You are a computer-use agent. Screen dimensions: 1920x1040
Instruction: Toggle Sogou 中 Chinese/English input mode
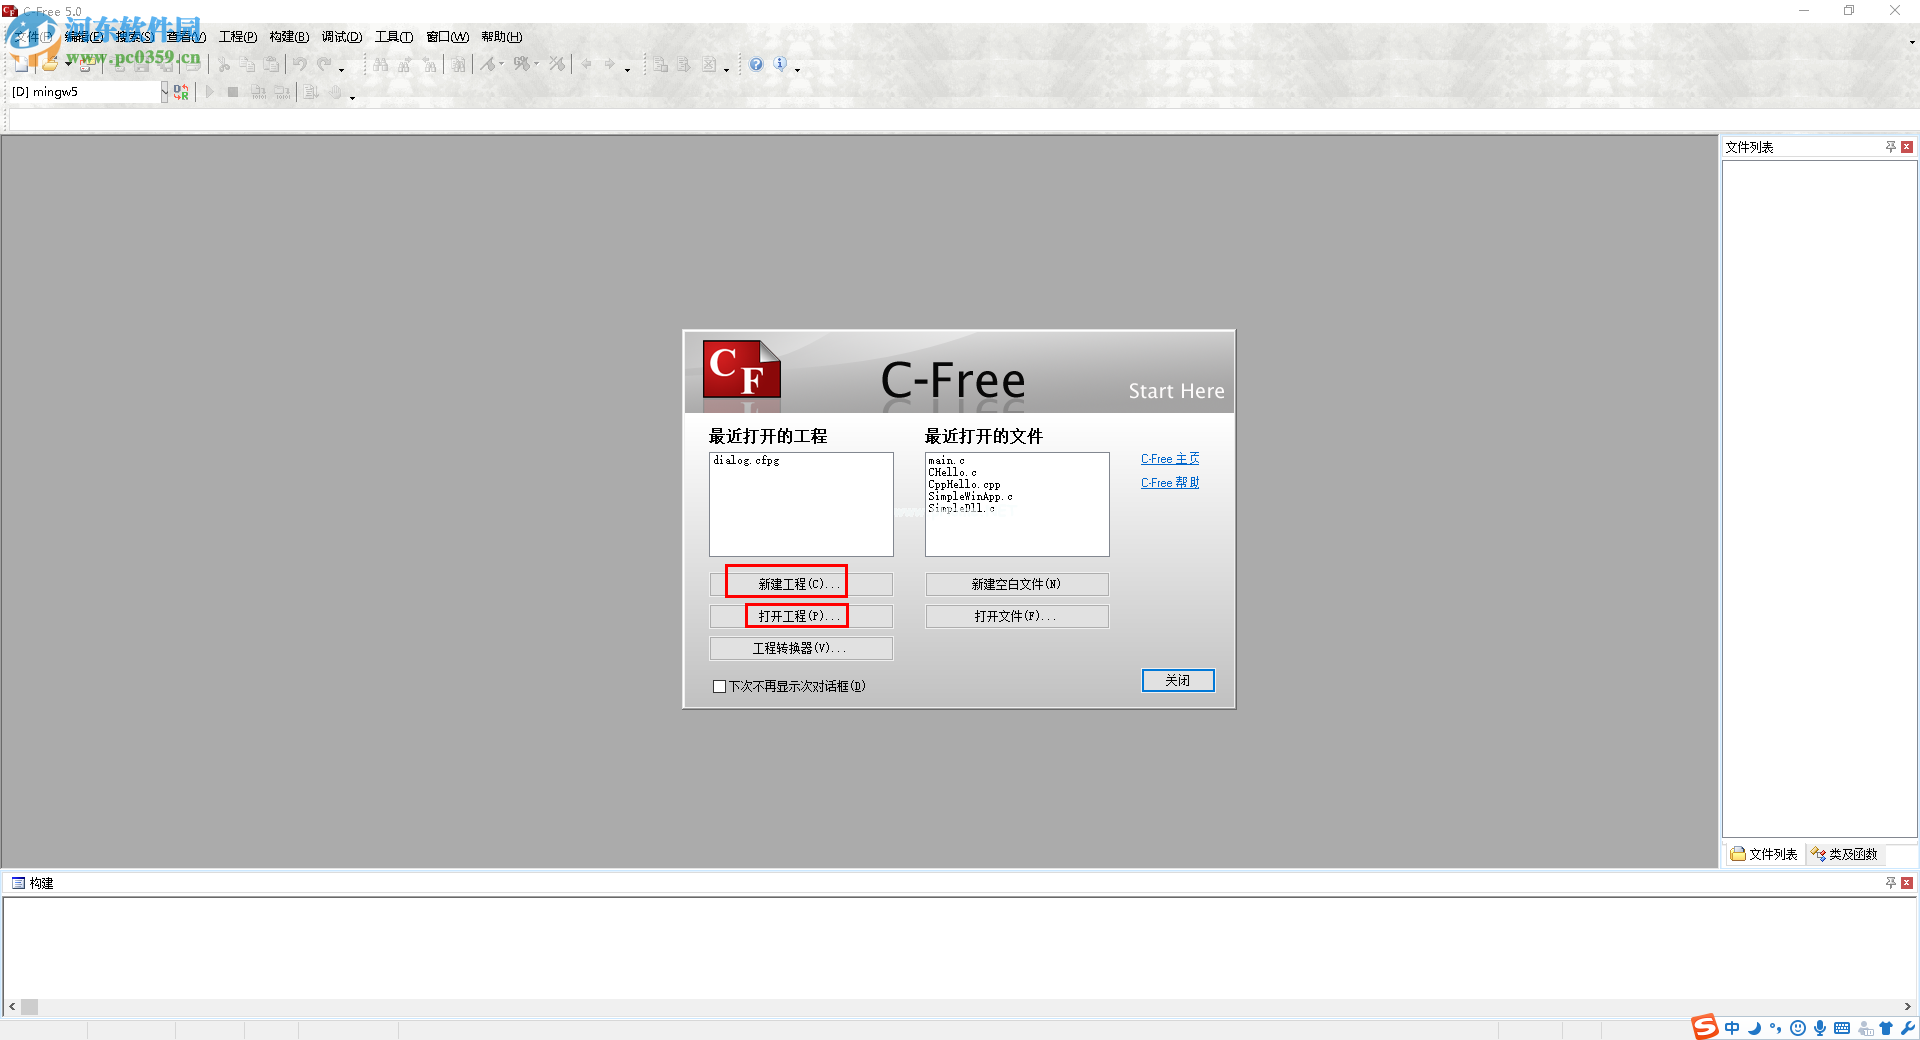(1732, 1028)
